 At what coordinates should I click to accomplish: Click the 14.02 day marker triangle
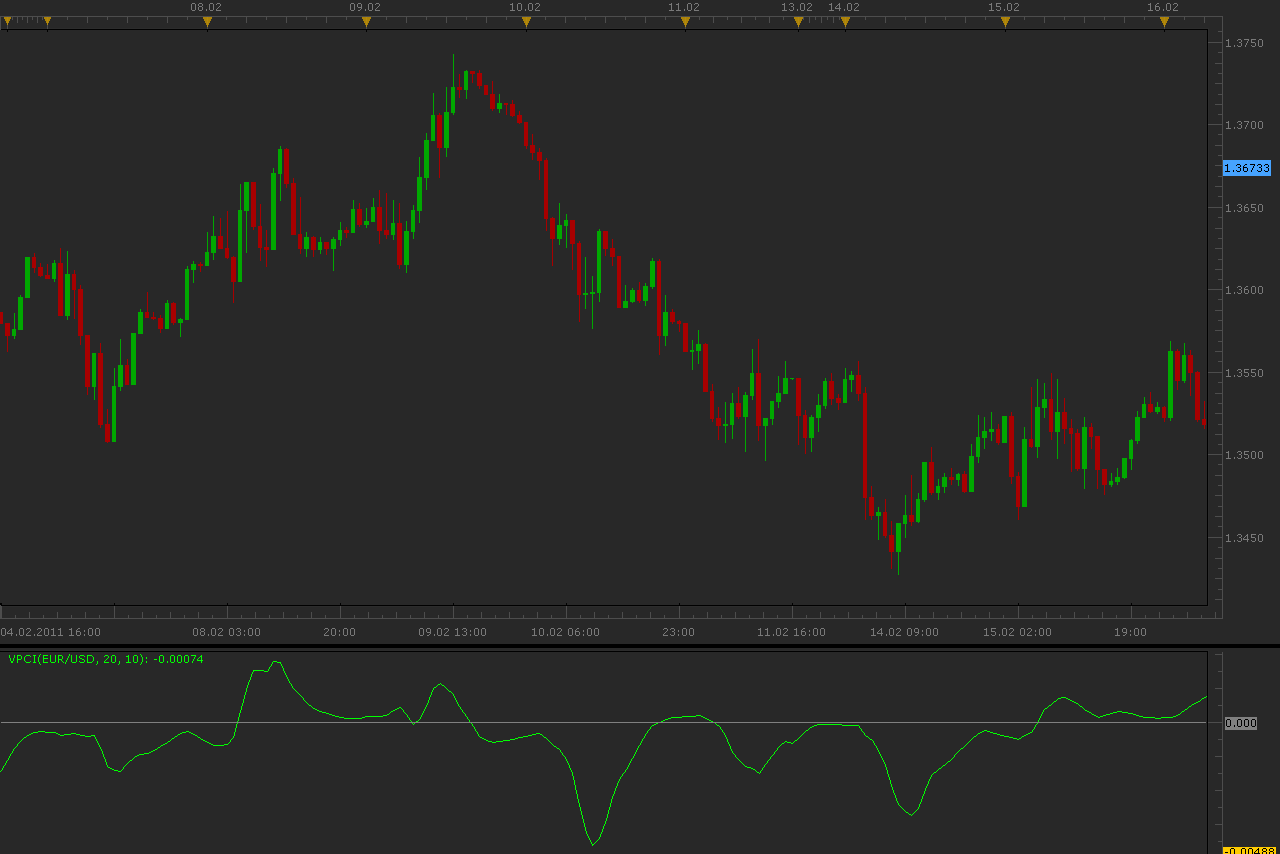tap(845, 21)
